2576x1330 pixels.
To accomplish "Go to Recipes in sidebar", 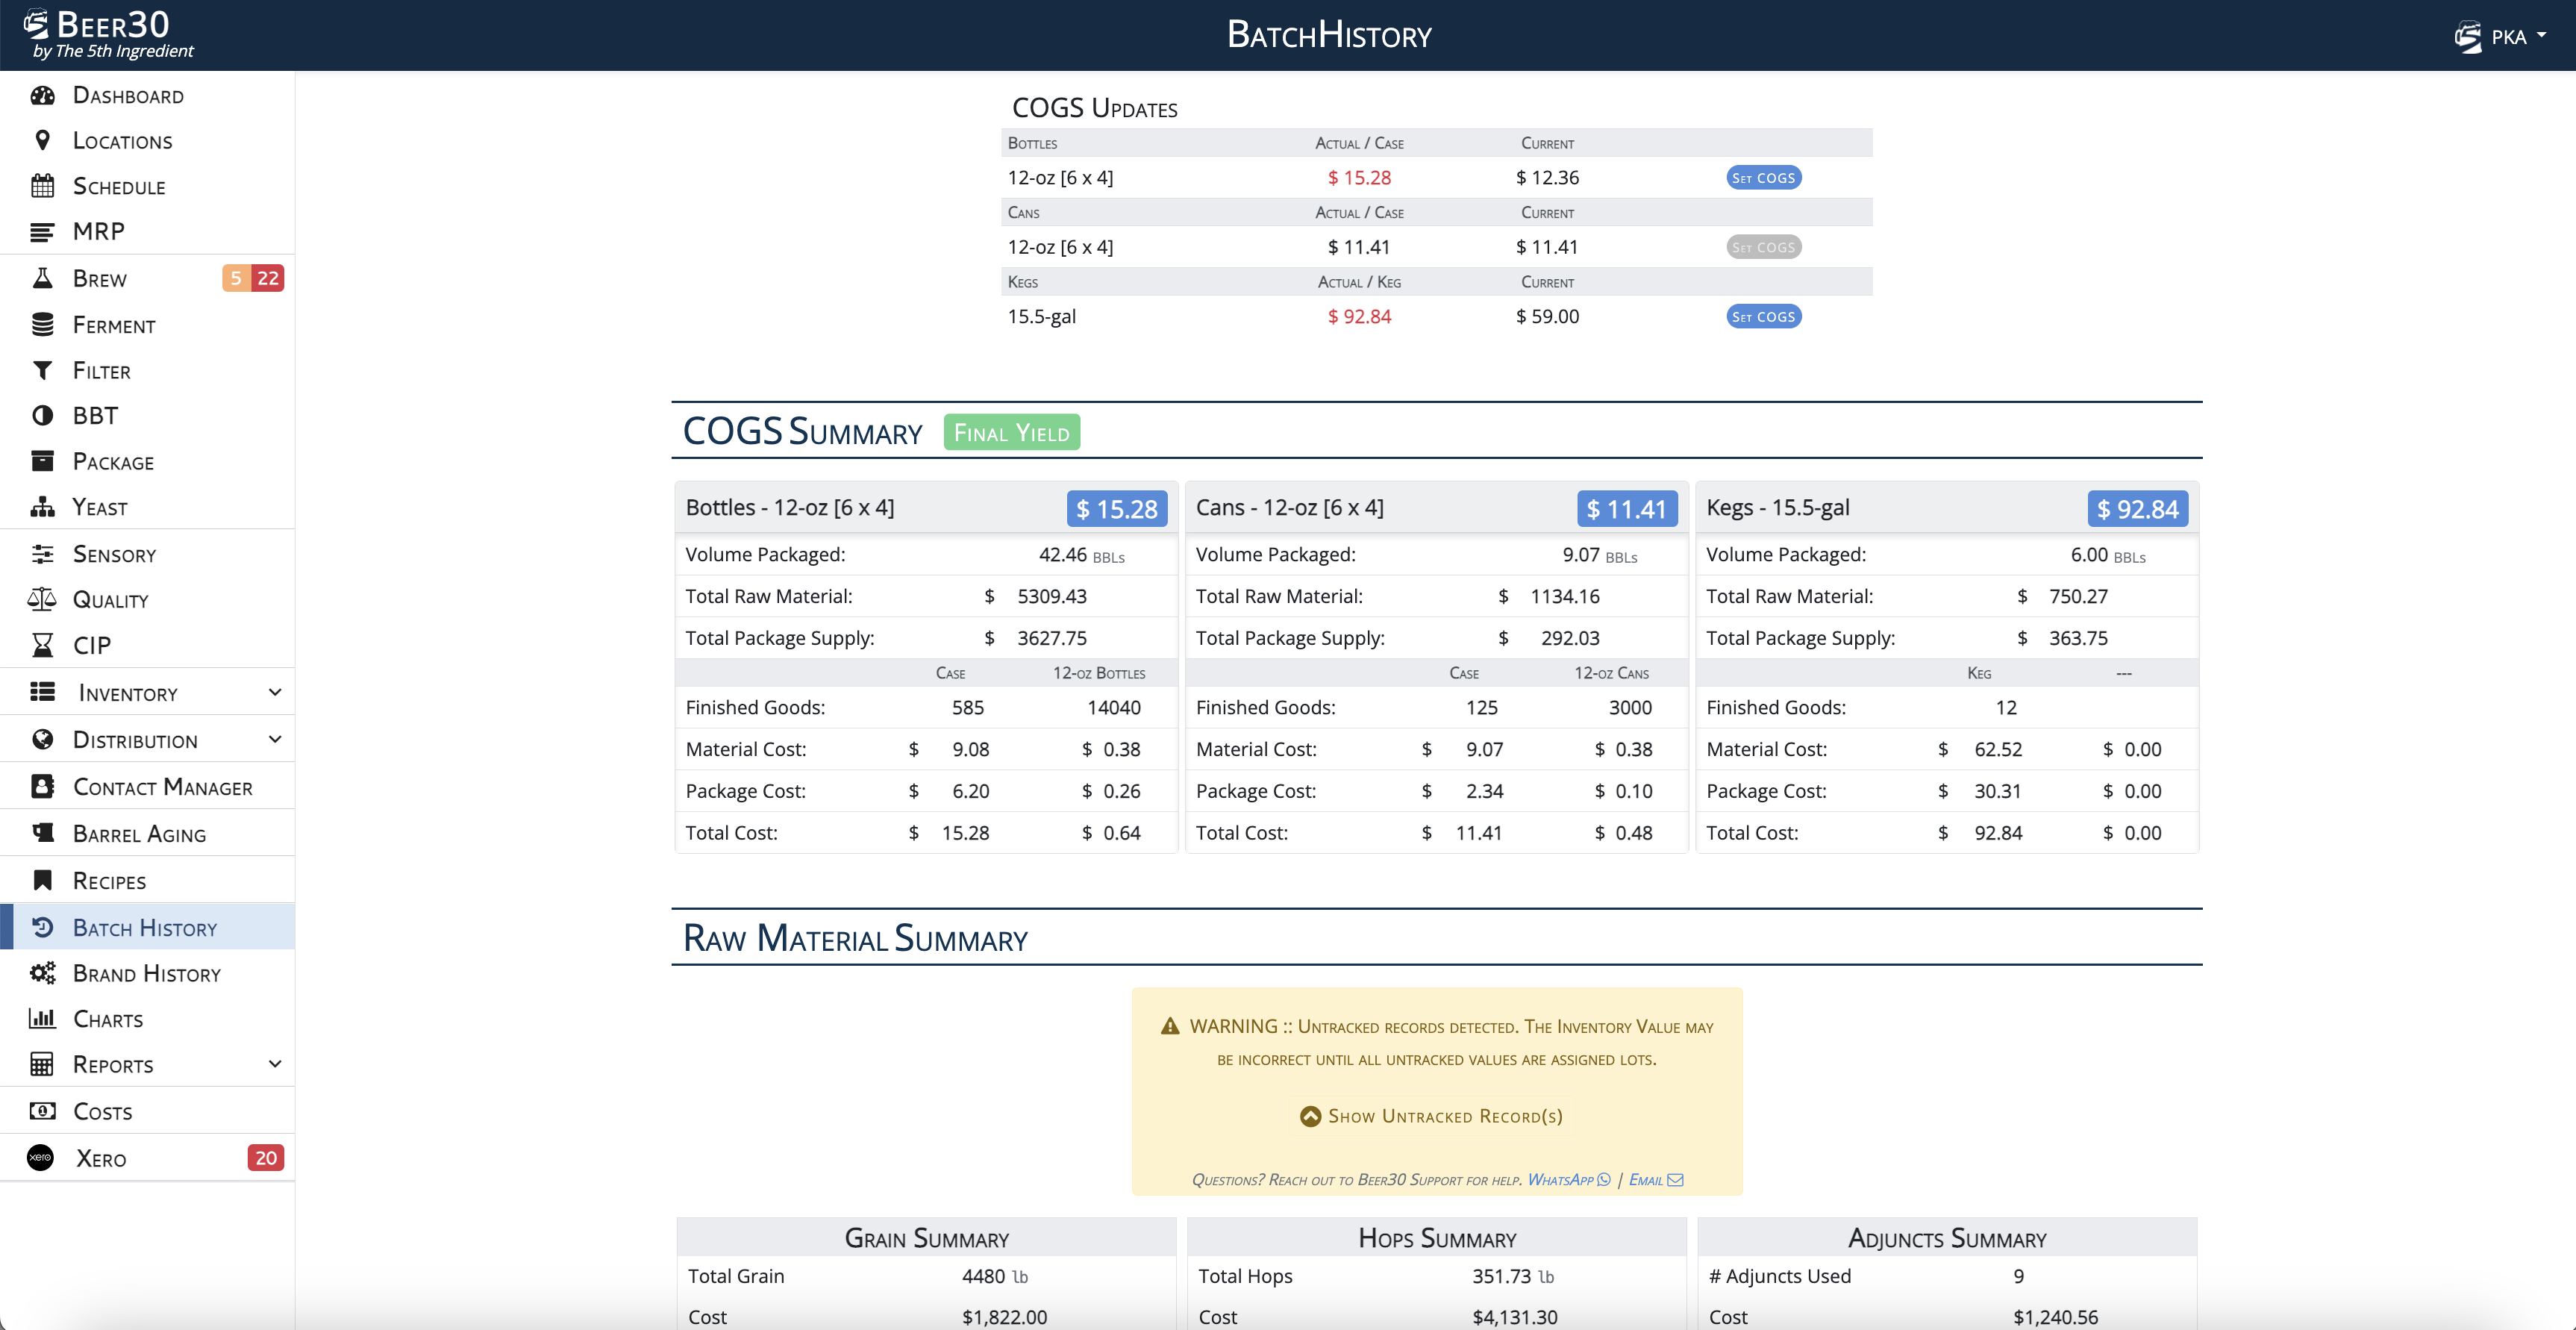I will (109, 881).
